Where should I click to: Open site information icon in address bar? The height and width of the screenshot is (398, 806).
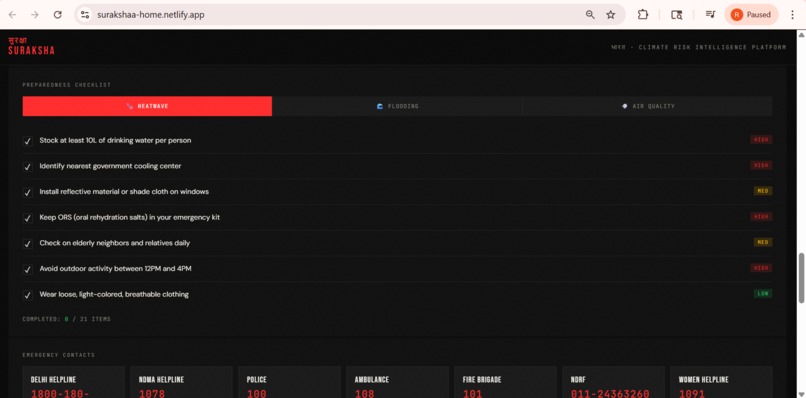click(85, 15)
